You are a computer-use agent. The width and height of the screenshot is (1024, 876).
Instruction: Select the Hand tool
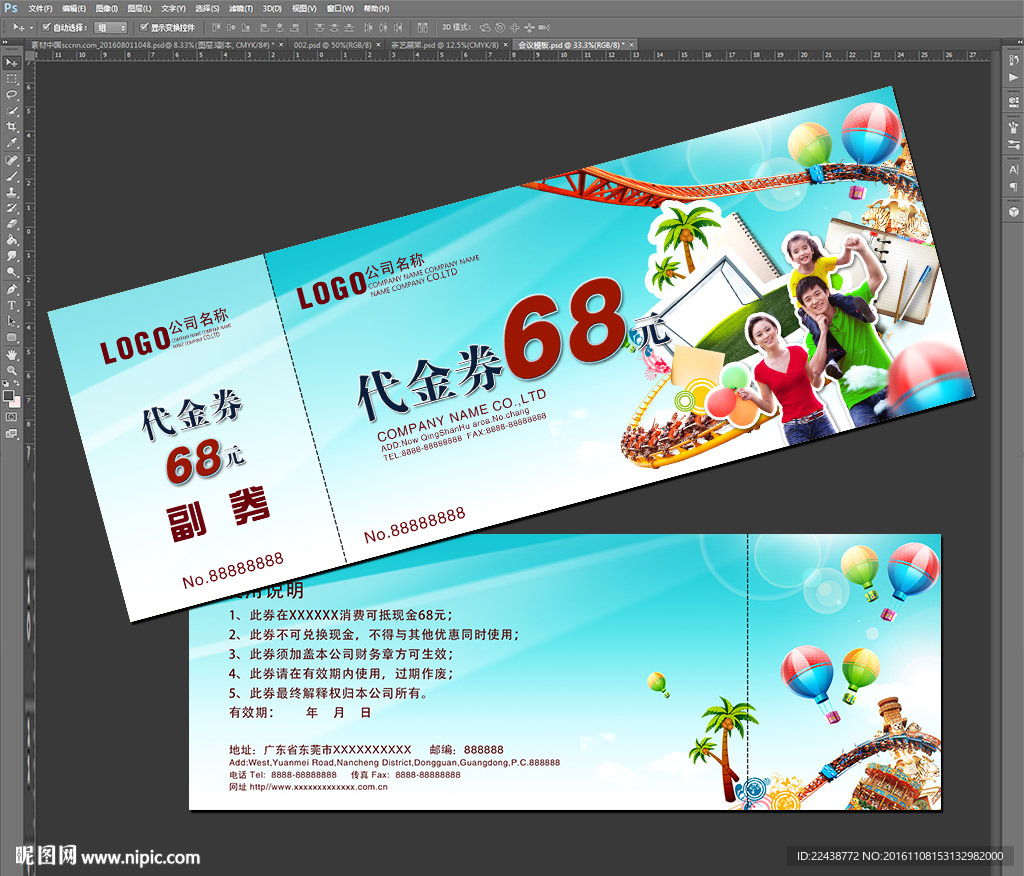pyautogui.click(x=12, y=355)
